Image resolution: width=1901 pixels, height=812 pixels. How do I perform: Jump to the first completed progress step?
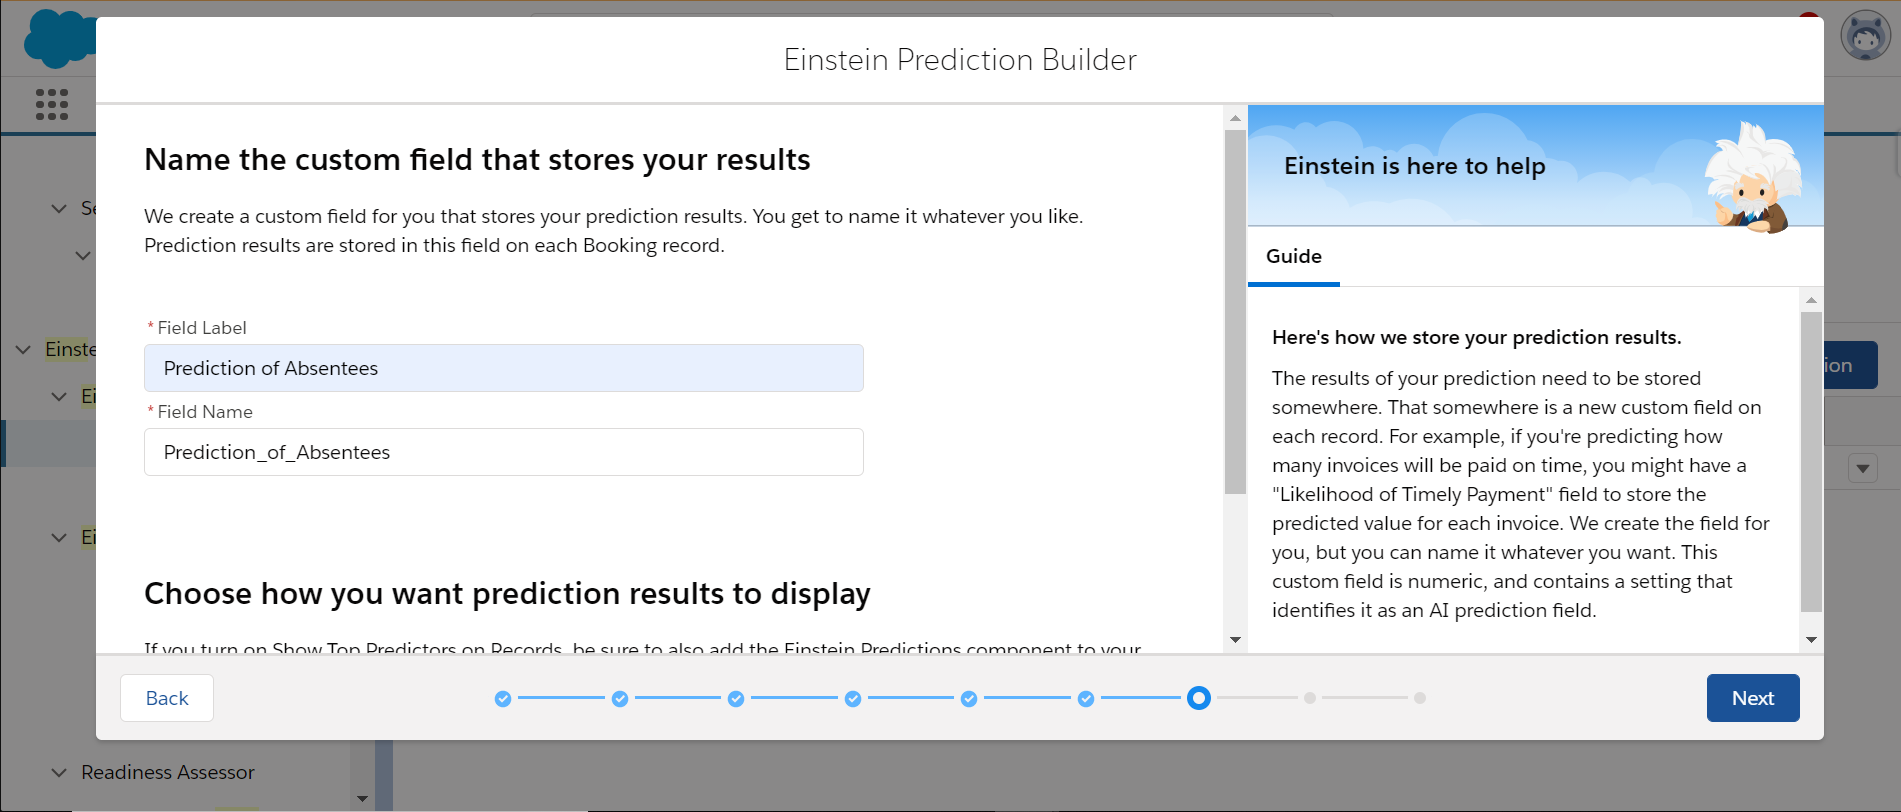click(503, 699)
